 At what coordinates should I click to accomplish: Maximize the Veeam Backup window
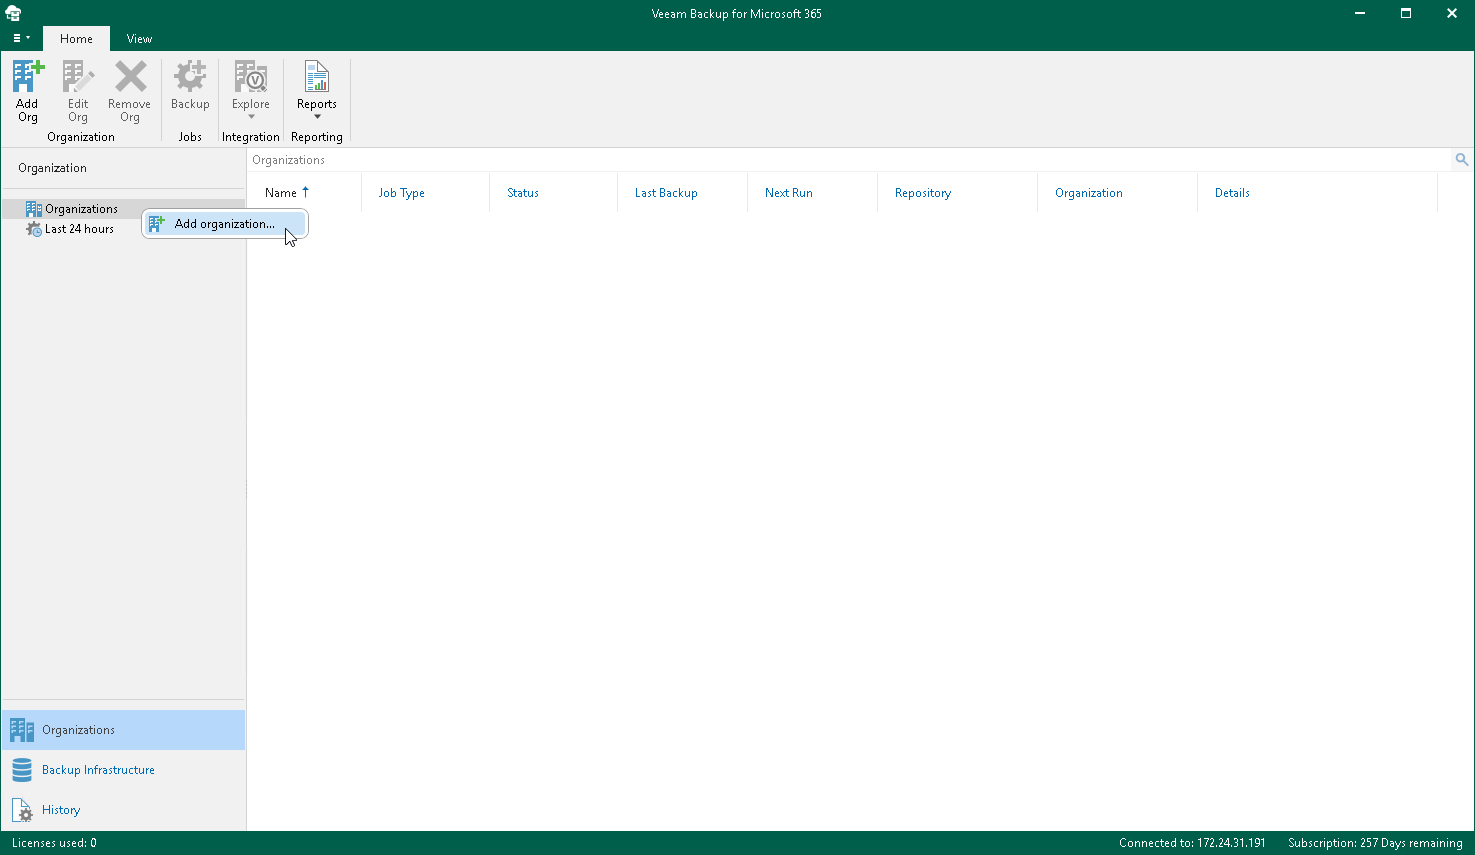pos(1406,14)
